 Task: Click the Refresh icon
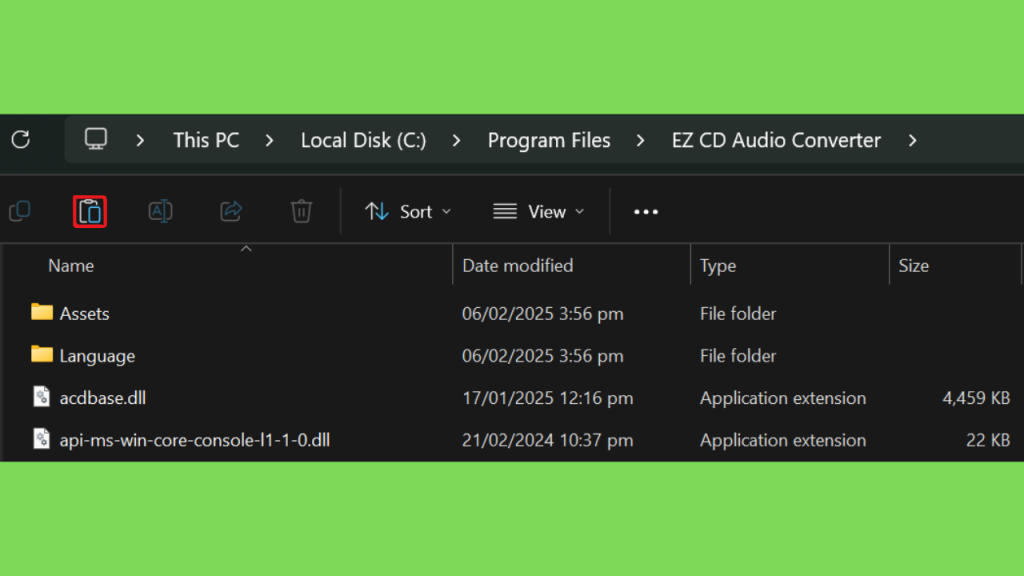20,140
